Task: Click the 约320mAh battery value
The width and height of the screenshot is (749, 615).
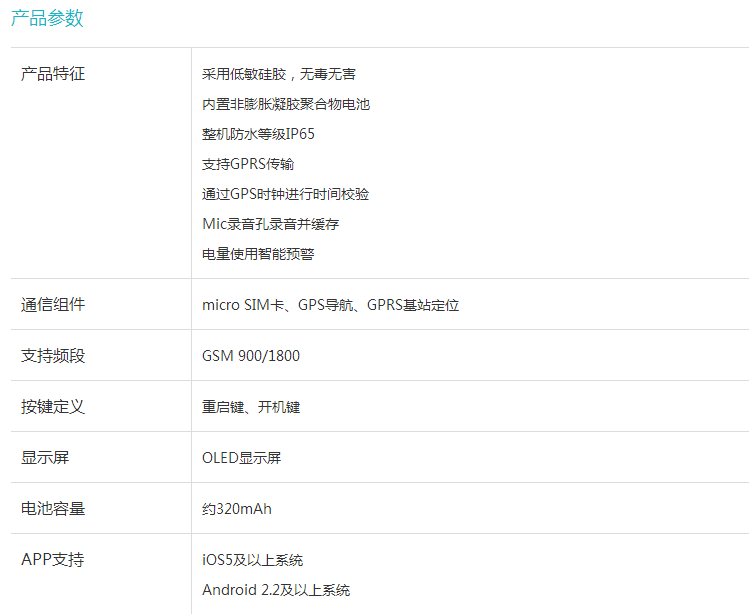Action: 237,509
